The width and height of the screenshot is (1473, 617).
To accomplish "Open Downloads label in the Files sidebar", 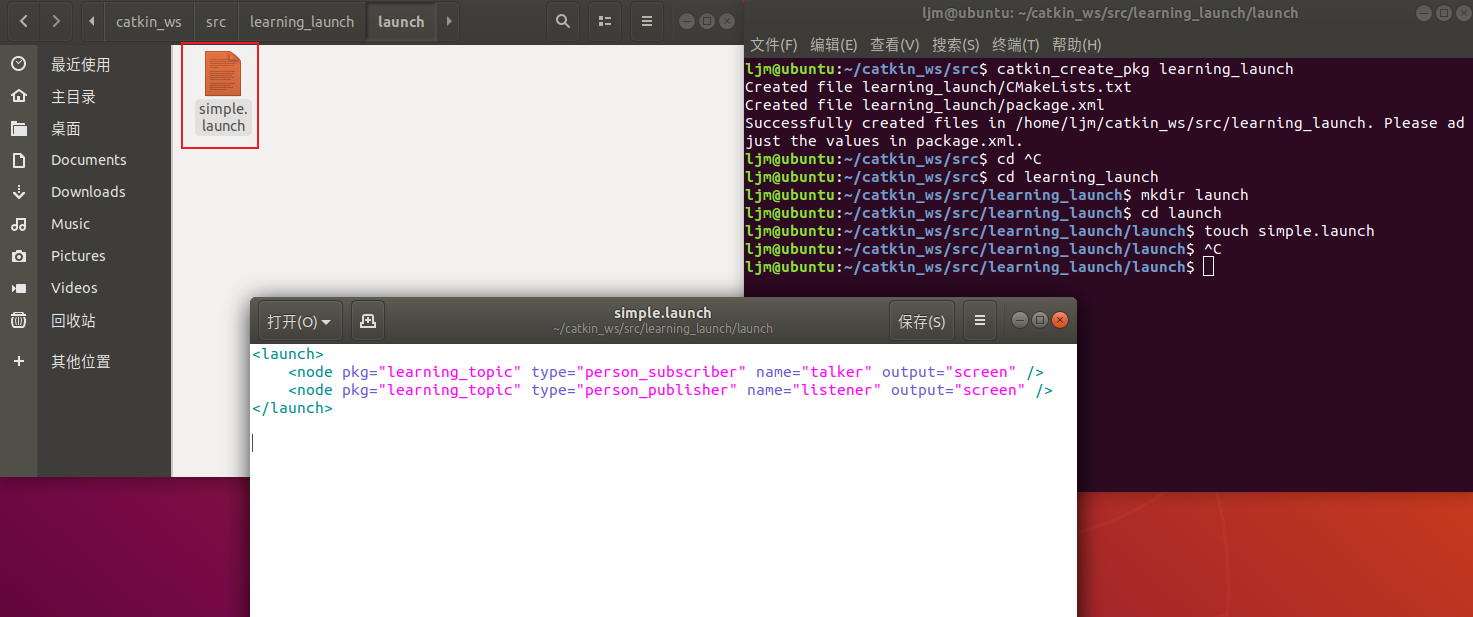I will (88, 192).
